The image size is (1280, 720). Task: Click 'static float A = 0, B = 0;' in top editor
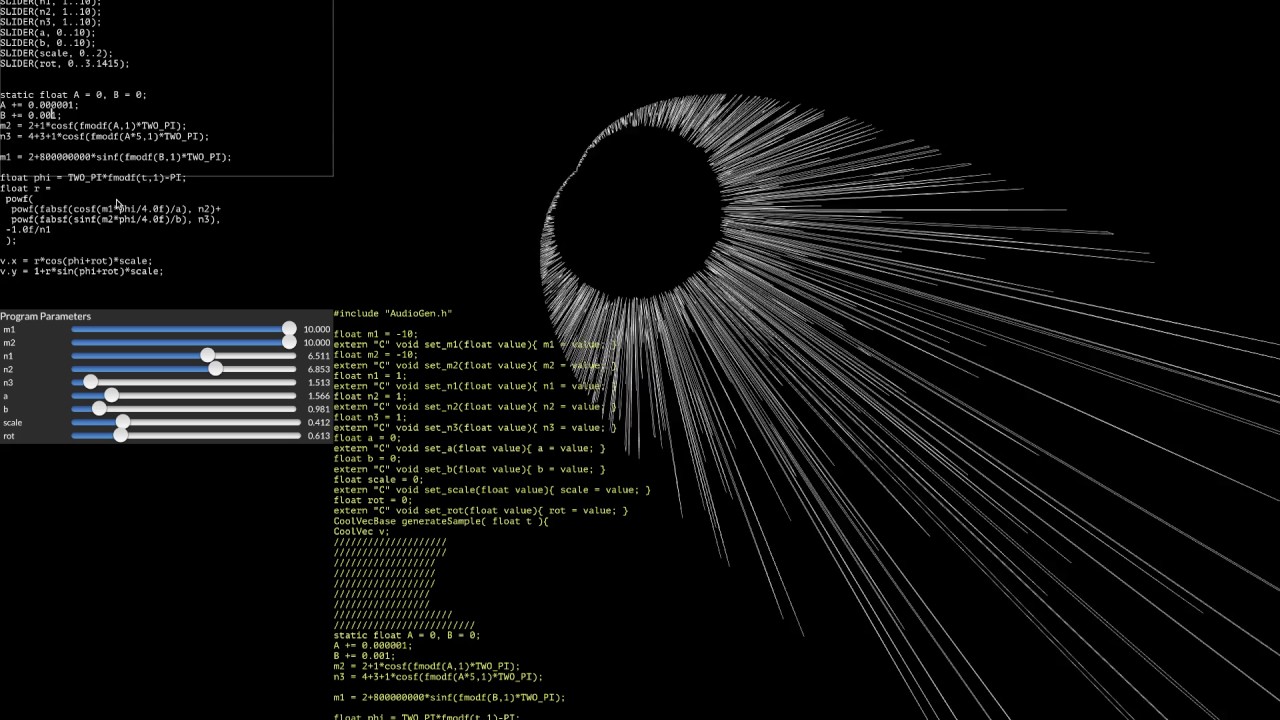point(73,95)
